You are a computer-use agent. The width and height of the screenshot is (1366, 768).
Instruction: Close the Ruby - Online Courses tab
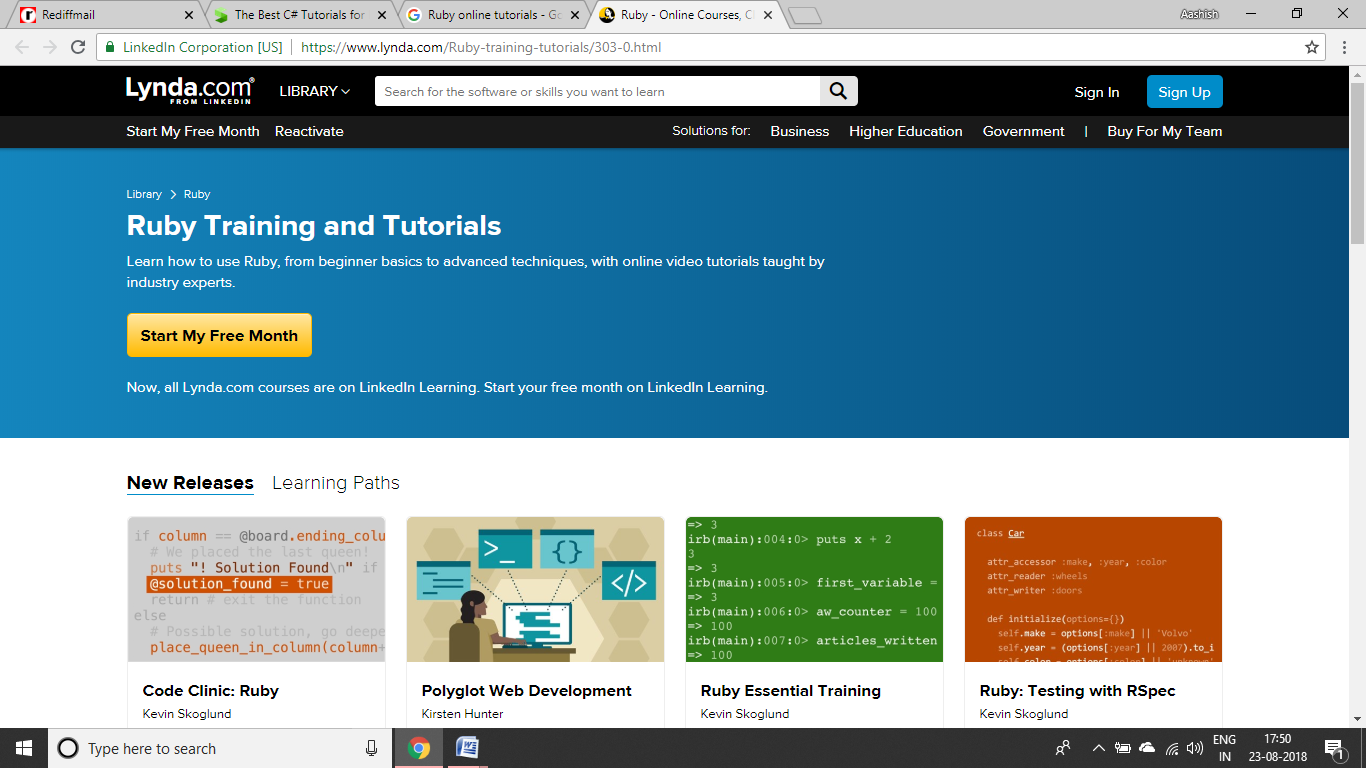(767, 15)
